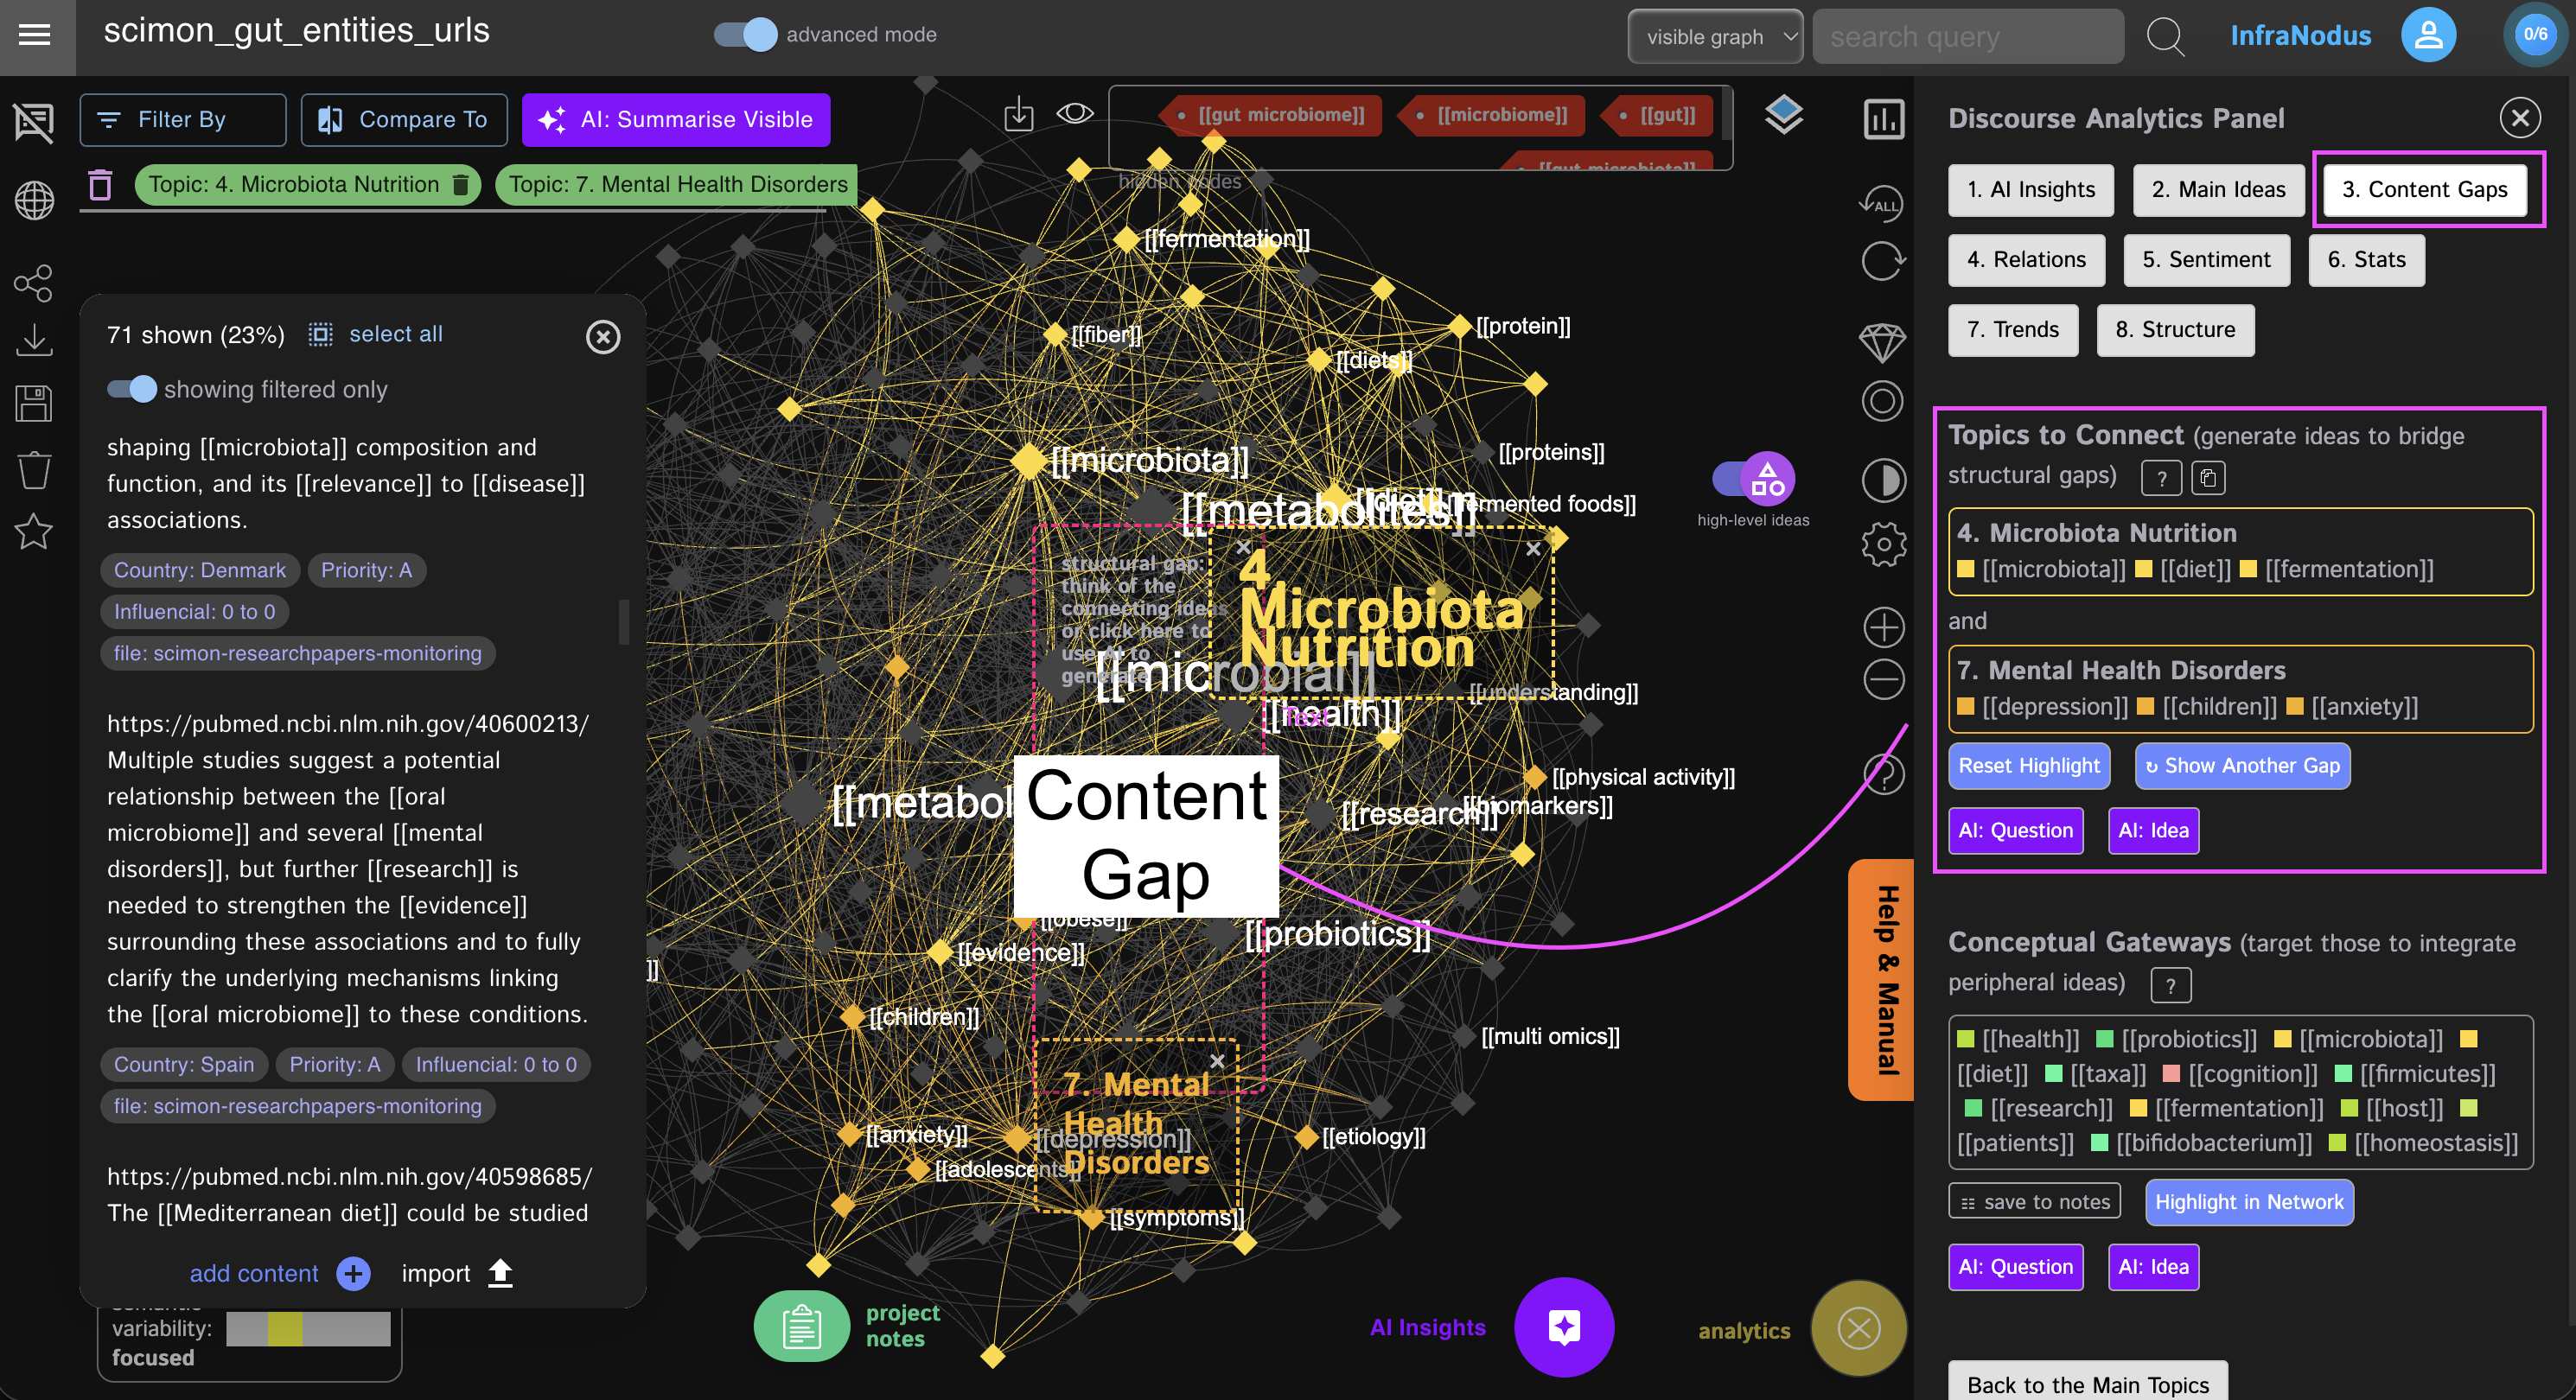The height and width of the screenshot is (1400, 2576).
Task: Close the Discourse Analytics Panel
Action: pyautogui.click(x=2520, y=119)
